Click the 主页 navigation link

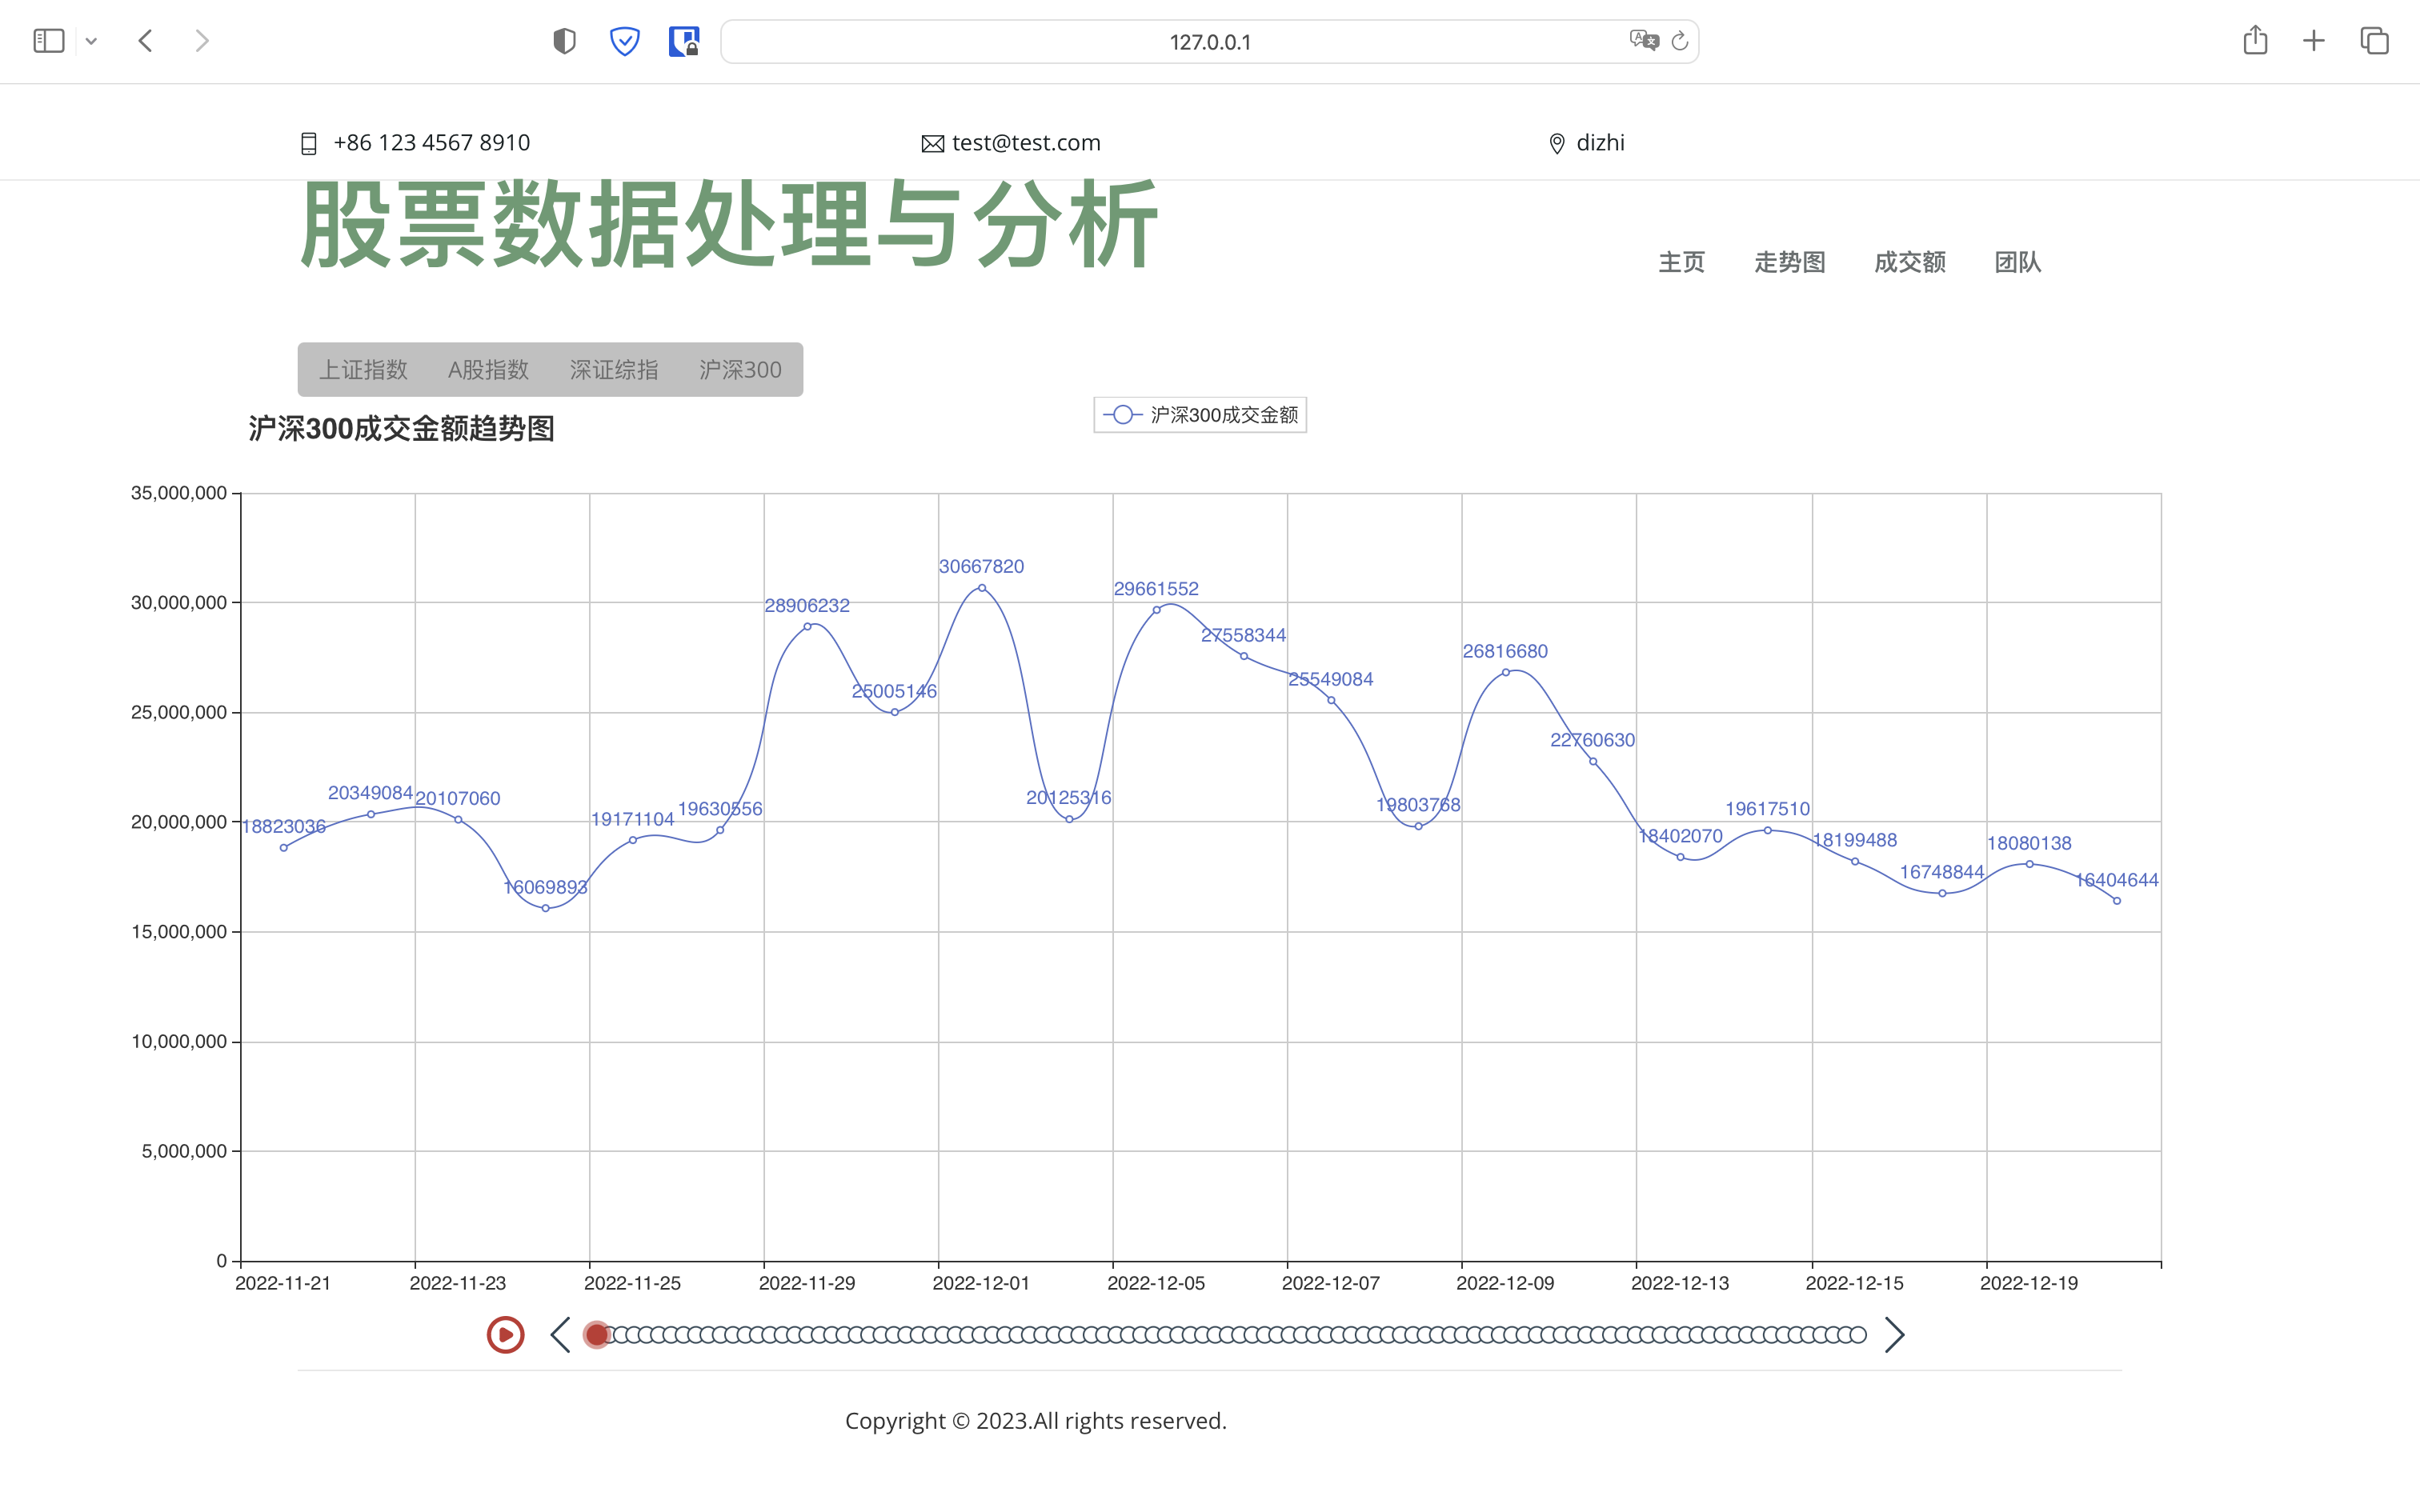1682,262
